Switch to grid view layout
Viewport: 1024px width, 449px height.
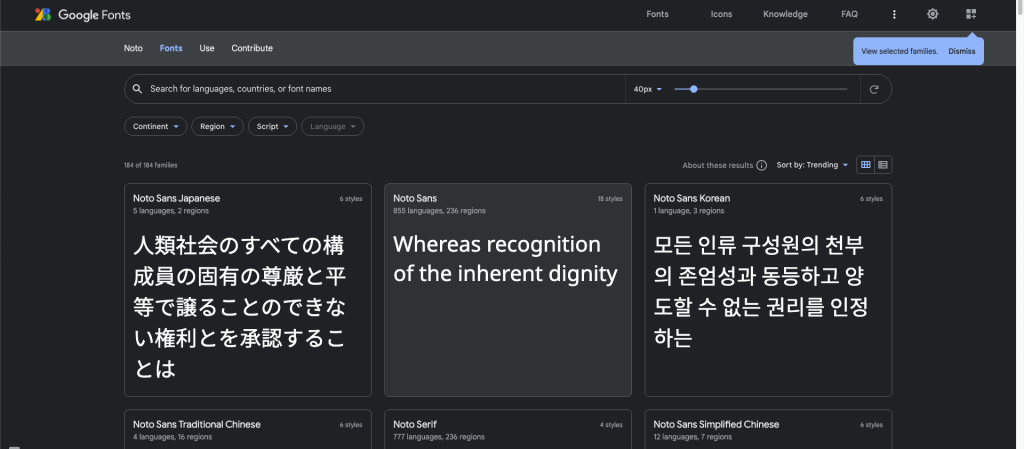tap(865, 165)
